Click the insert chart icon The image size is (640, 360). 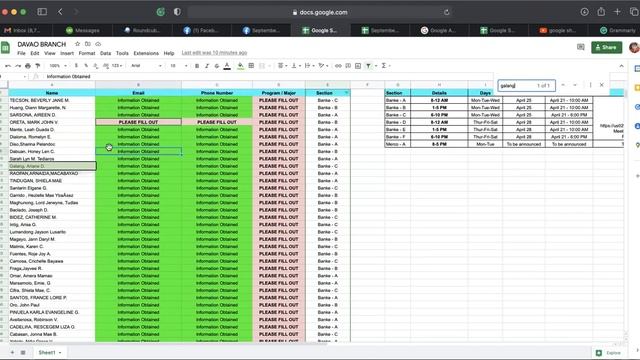click(358, 66)
